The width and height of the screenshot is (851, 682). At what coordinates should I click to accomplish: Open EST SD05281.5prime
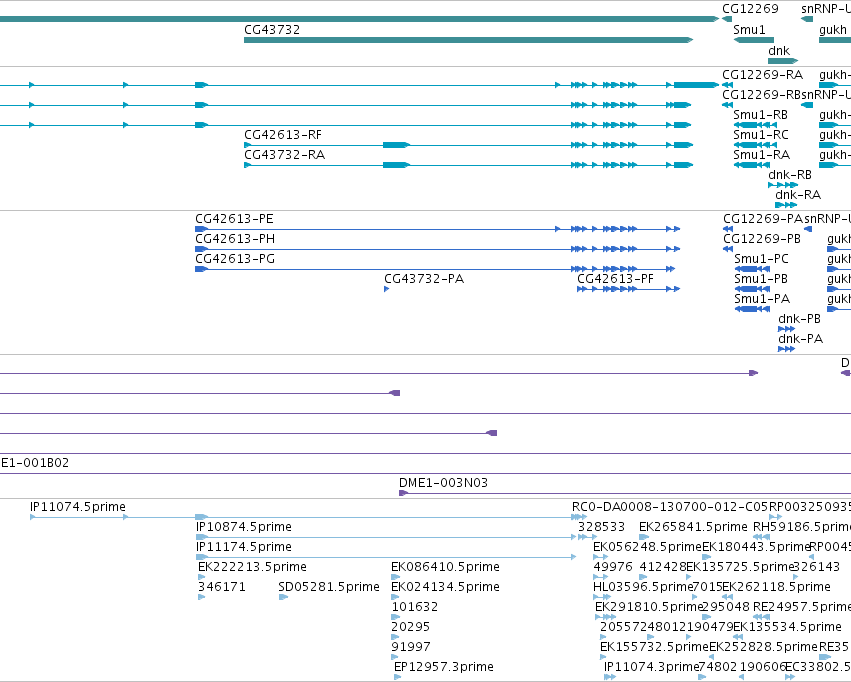pyautogui.click(x=329, y=588)
